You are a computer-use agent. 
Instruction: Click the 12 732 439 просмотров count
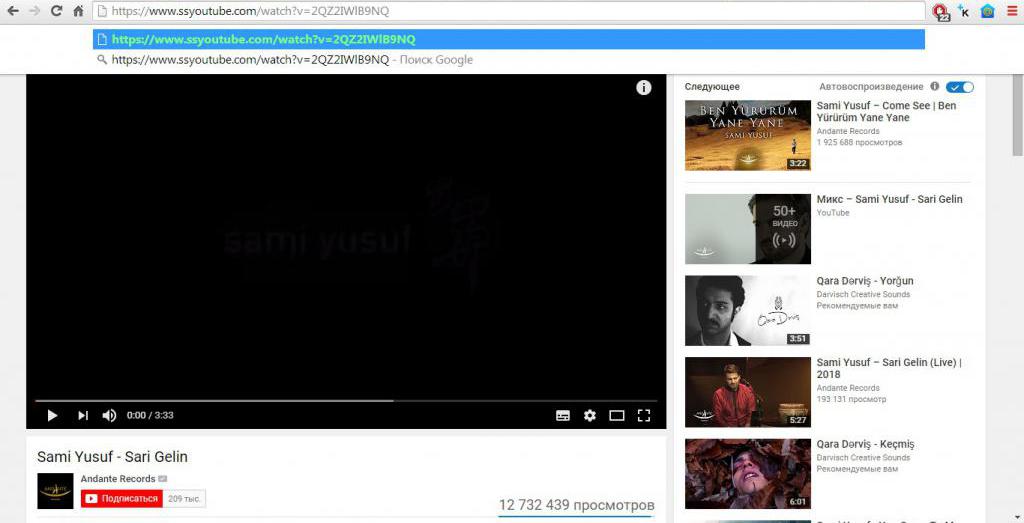click(577, 505)
